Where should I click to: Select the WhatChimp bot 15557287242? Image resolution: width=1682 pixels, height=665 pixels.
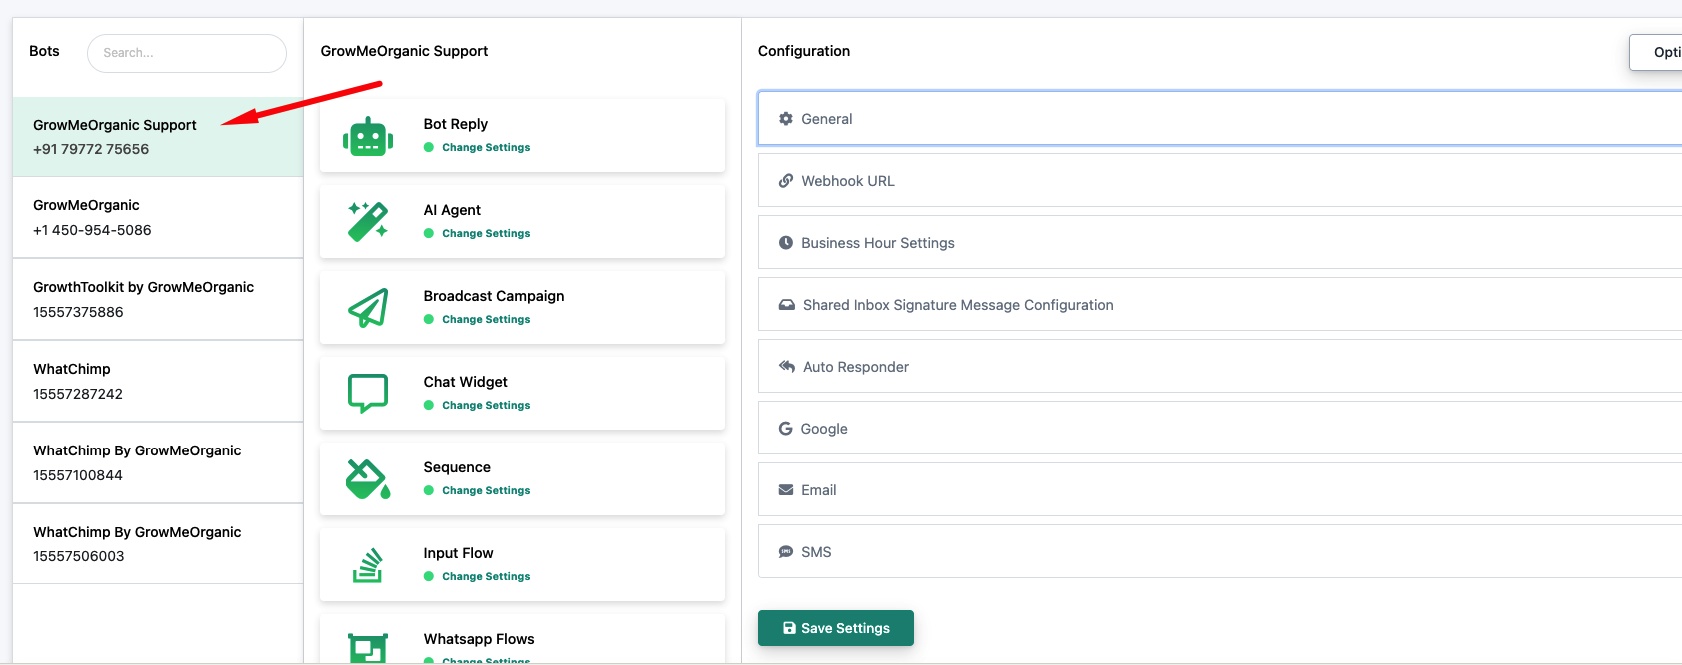tap(158, 381)
